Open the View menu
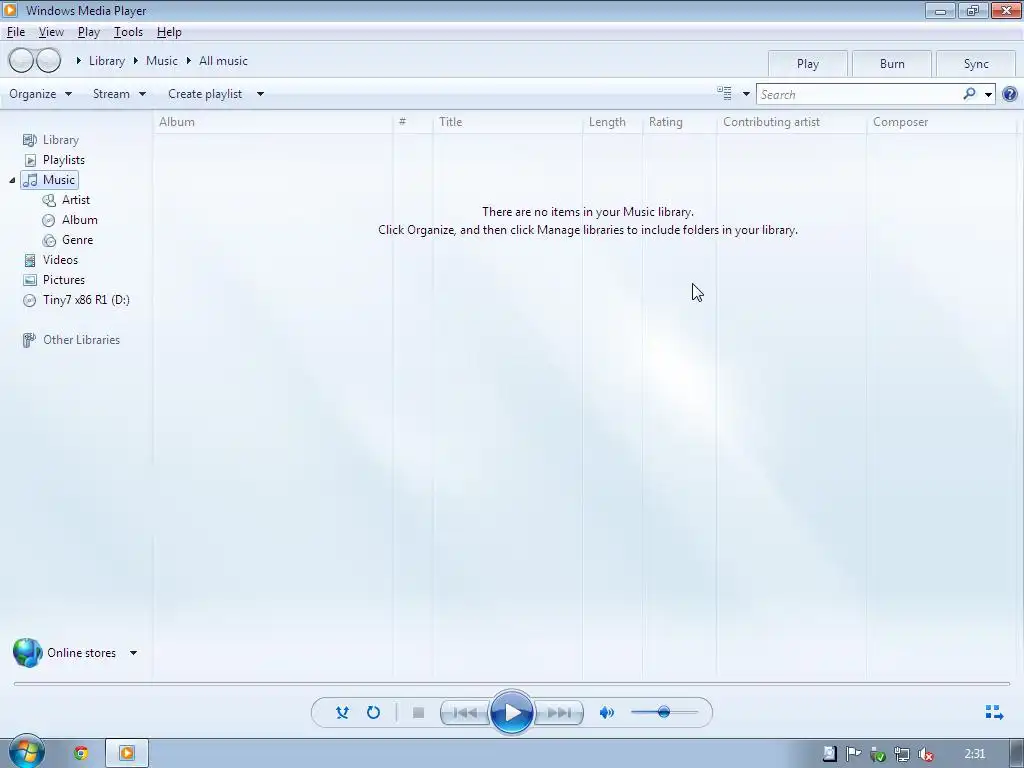1024x768 pixels. tap(51, 32)
